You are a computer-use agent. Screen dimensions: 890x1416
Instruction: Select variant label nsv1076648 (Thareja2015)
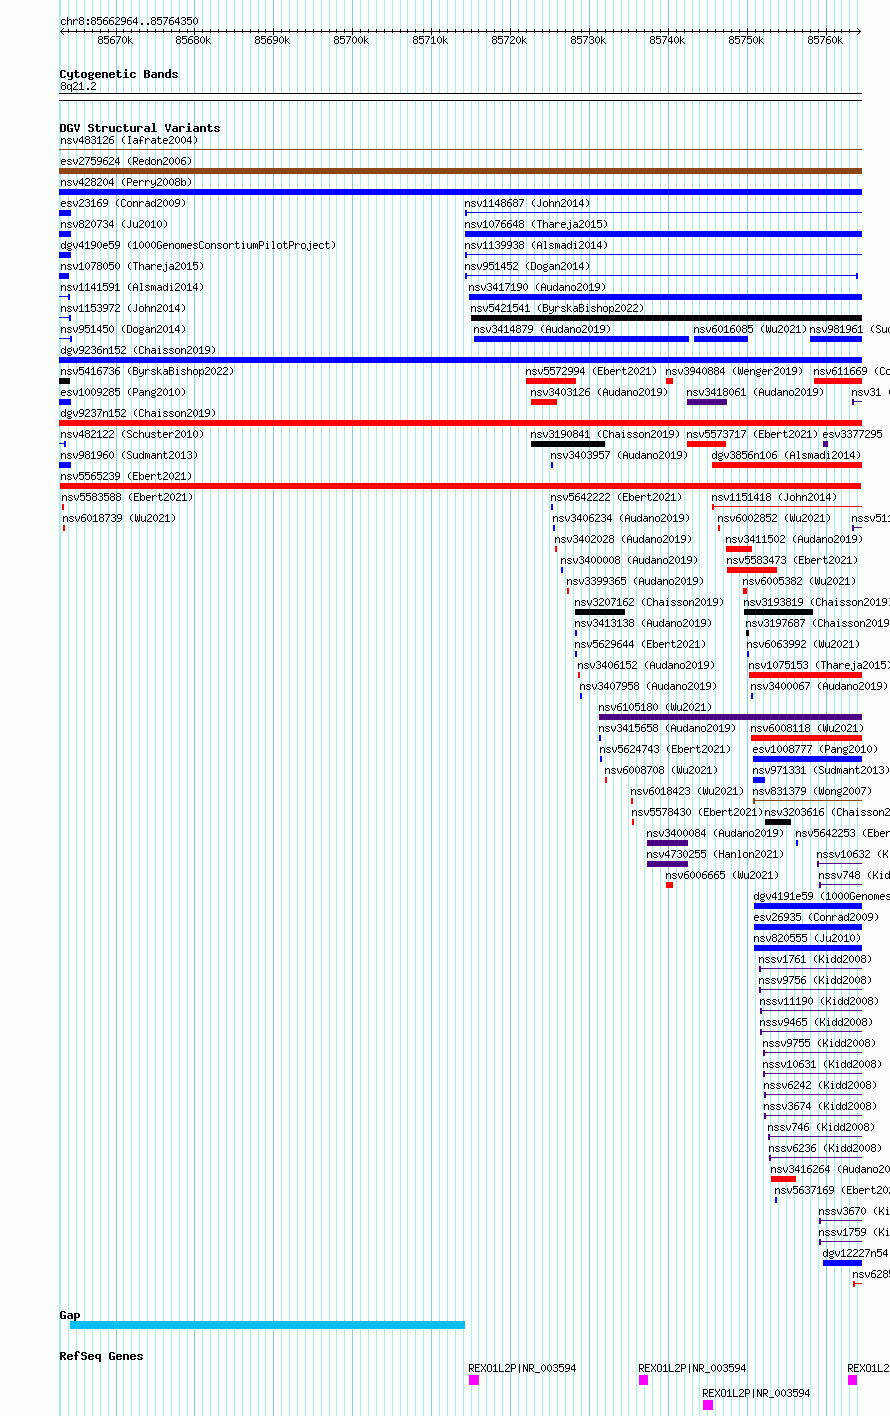click(537, 224)
